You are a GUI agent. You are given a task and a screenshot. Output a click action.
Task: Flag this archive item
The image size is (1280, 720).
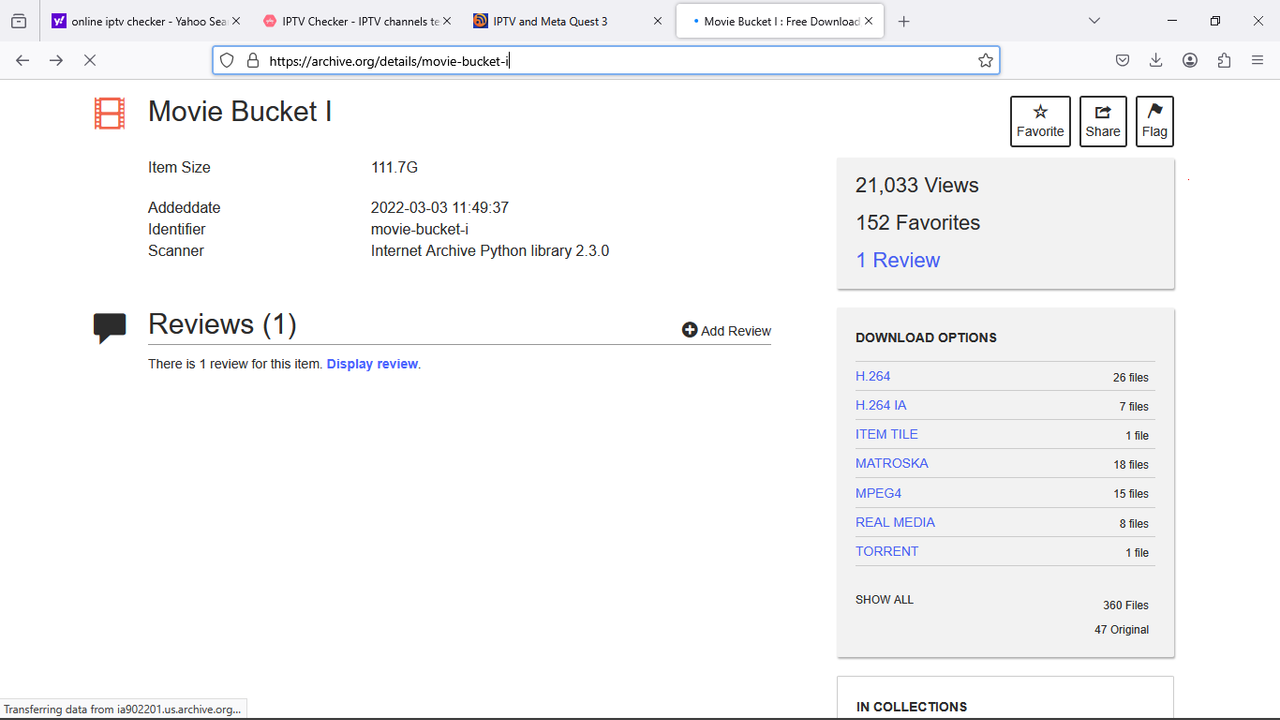pyautogui.click(x=1155, y=121)
